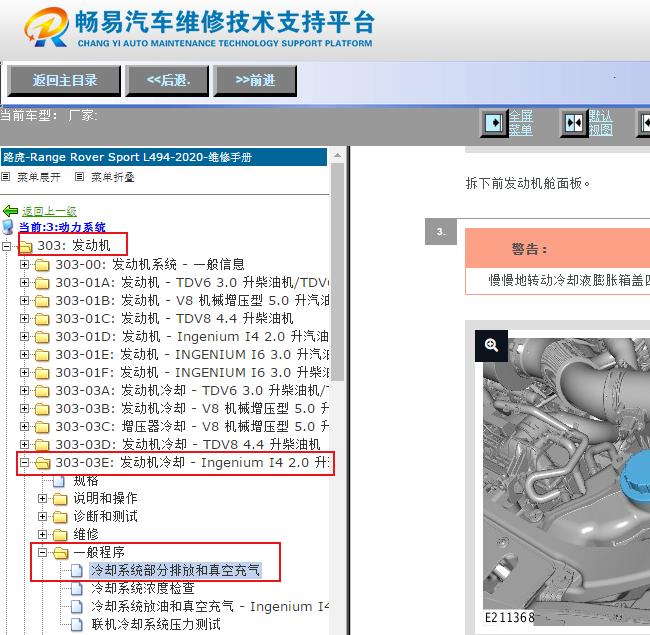Select the 303-01B 发动机 V8 tree label
The height and width of the screenshot is (635, 650).
(x=192, y=300)
